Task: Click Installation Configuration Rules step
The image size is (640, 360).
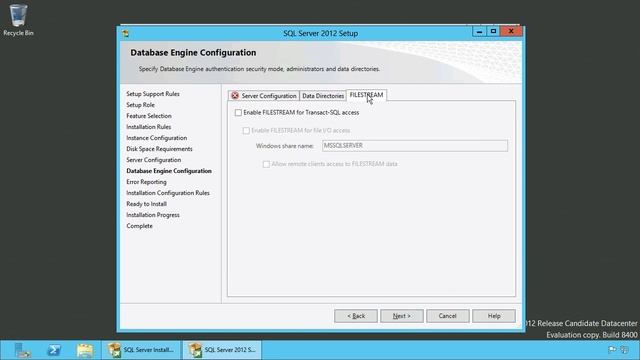Action: [168, 193]
